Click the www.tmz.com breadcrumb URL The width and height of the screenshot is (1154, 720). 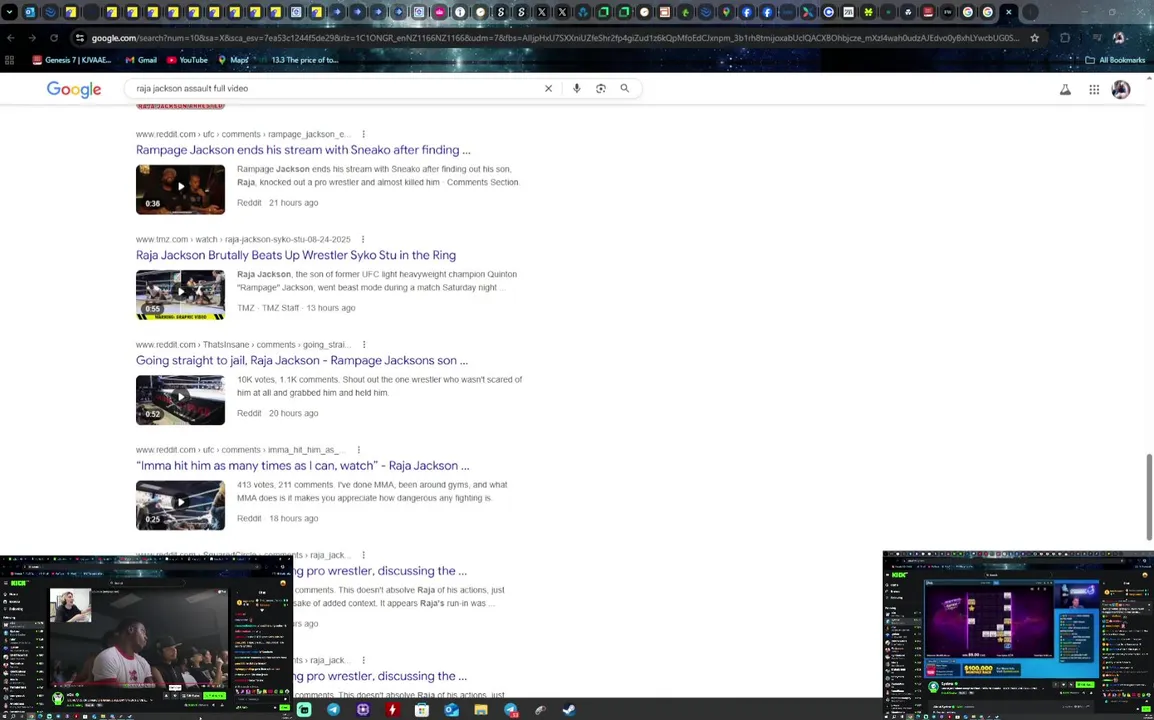[243, 239]
